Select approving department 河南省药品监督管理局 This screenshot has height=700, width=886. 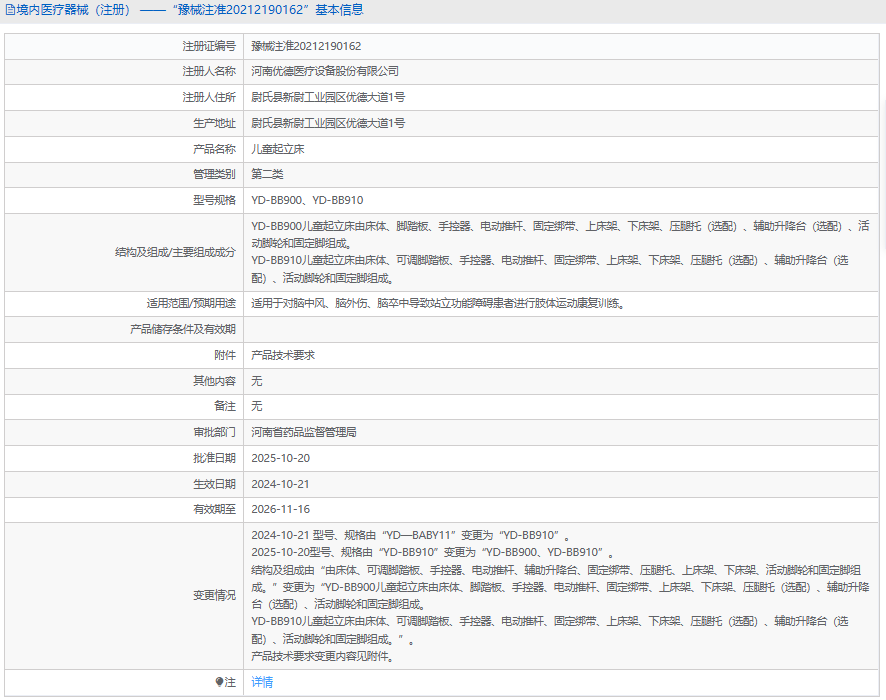tap(304, 432)
